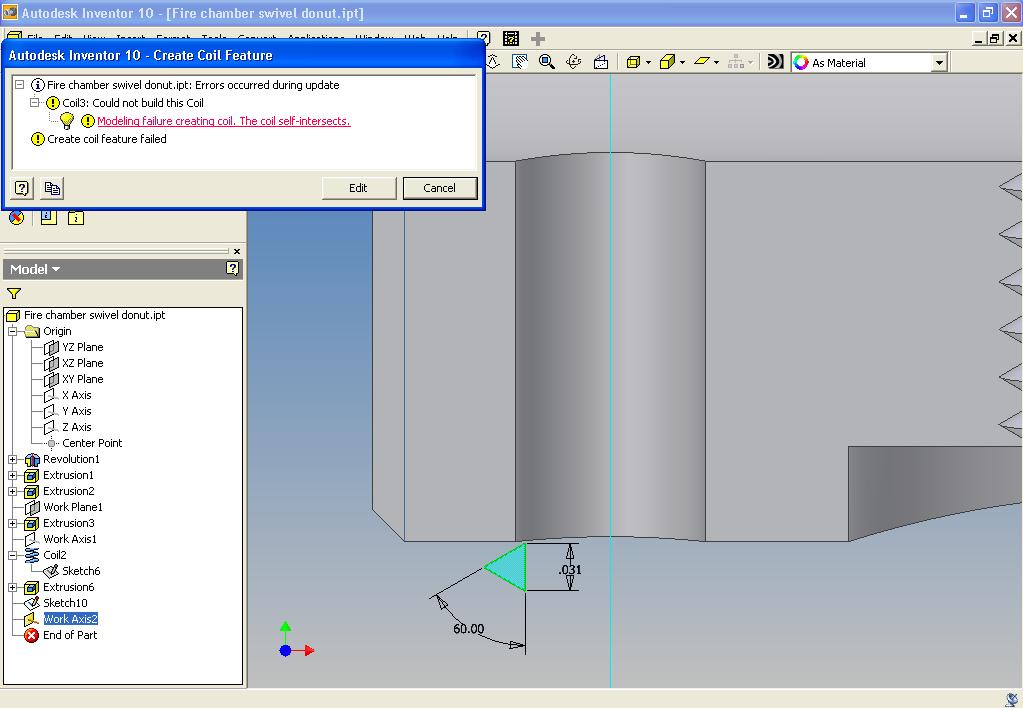Click the zoom-all icon left of pan
1023x708 pixels.
[493, 62]
